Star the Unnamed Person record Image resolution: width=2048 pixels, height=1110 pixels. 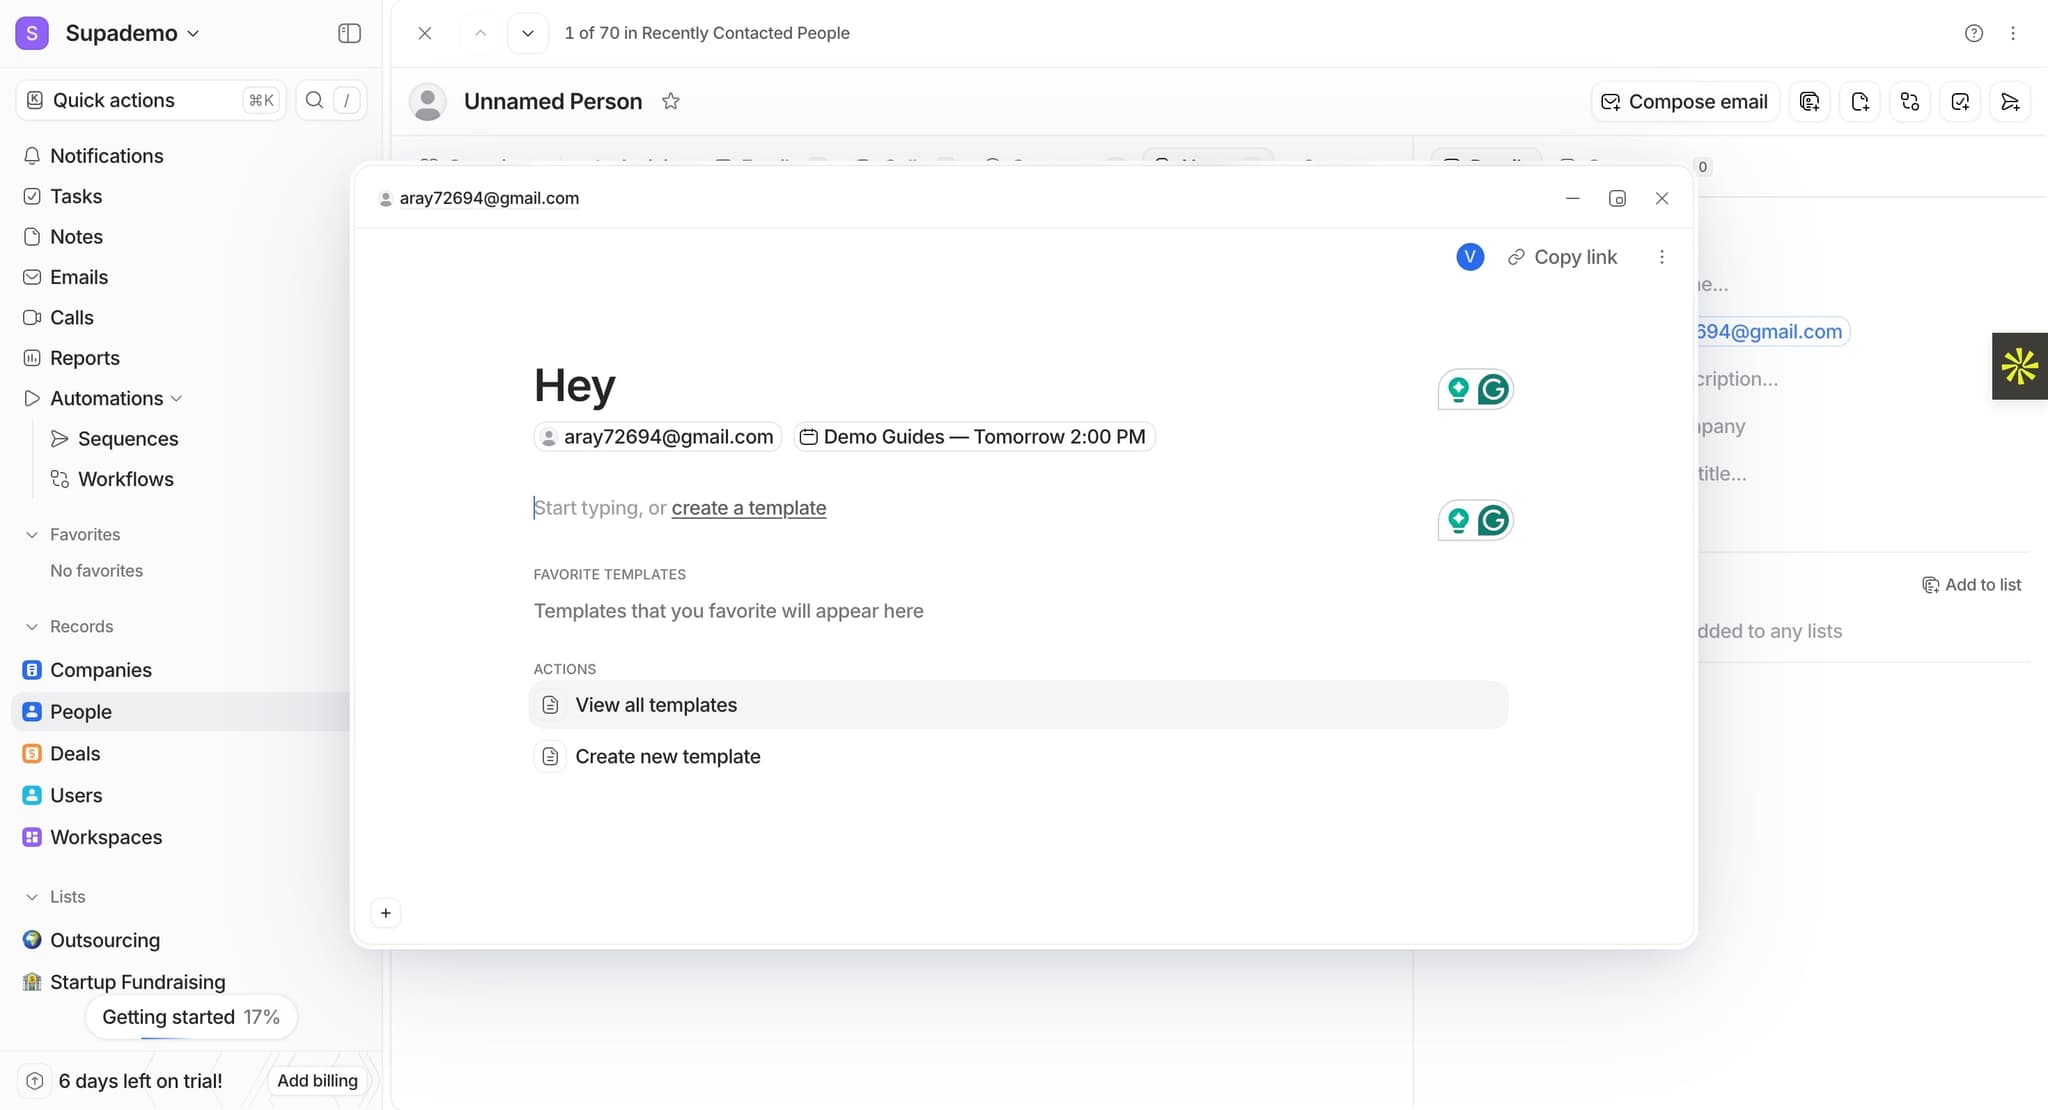671,100
